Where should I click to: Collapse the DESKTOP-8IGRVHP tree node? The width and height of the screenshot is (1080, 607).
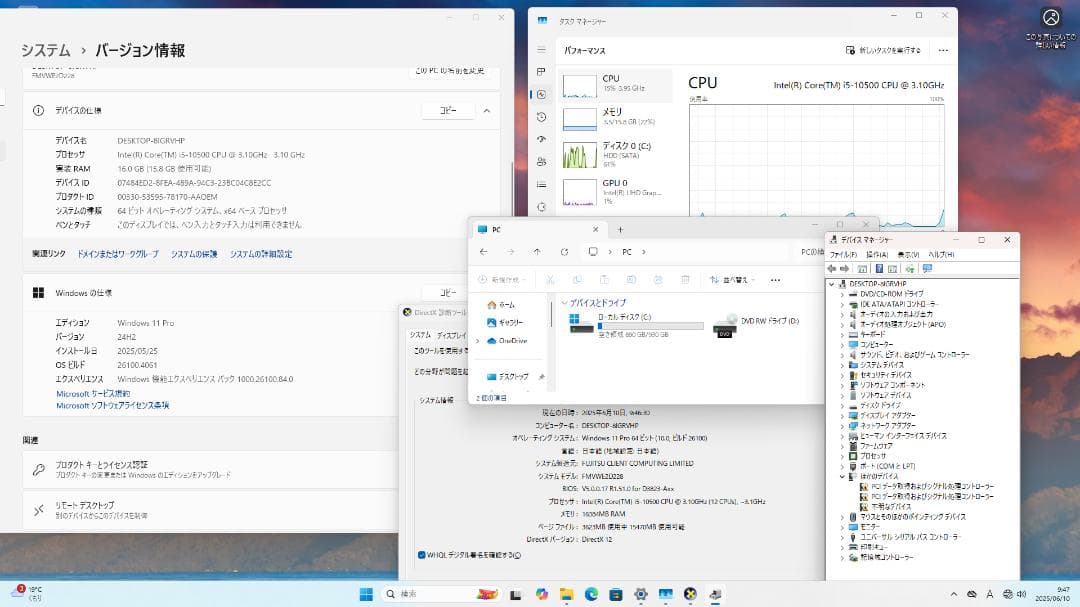[832, 283]
